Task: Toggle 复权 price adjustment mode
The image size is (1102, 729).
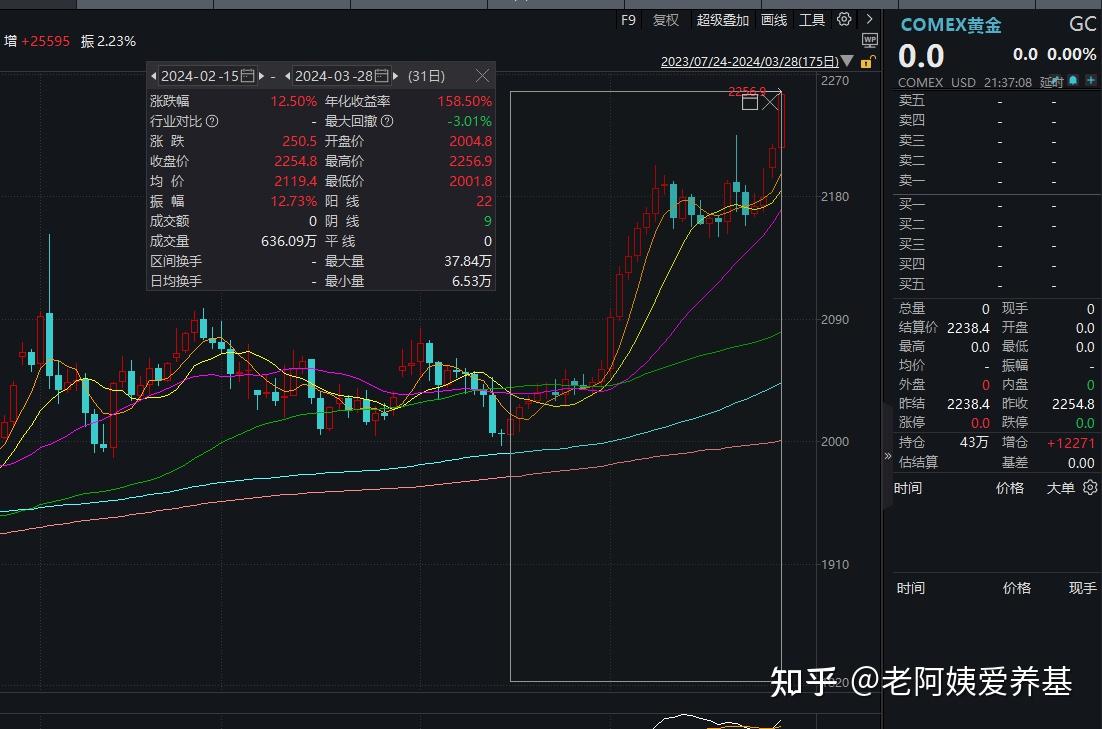Action: tap(665, 19)
